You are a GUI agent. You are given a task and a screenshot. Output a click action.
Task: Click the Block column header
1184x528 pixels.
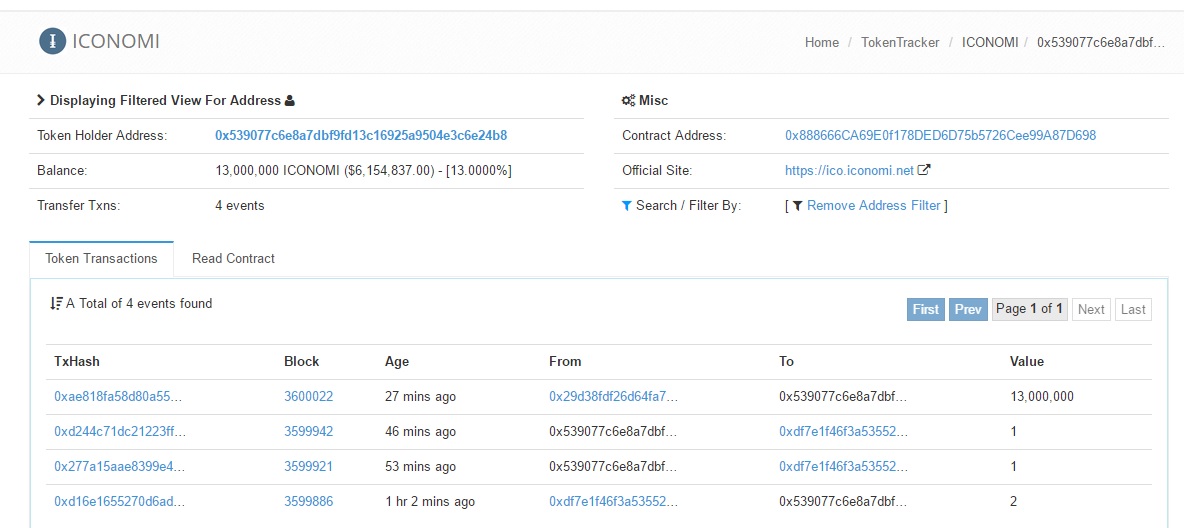coord(301,361)
